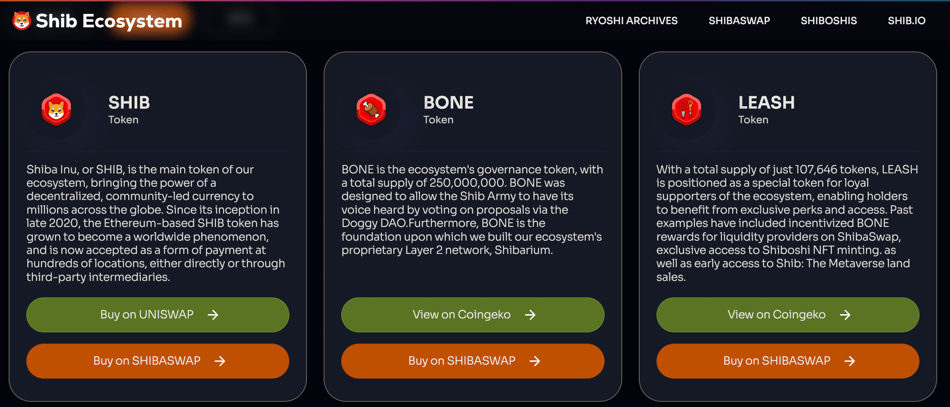Click the Shib Ecosystem title text
The image size is (950, 407).
pyautogui.click(x=109, y=21)
